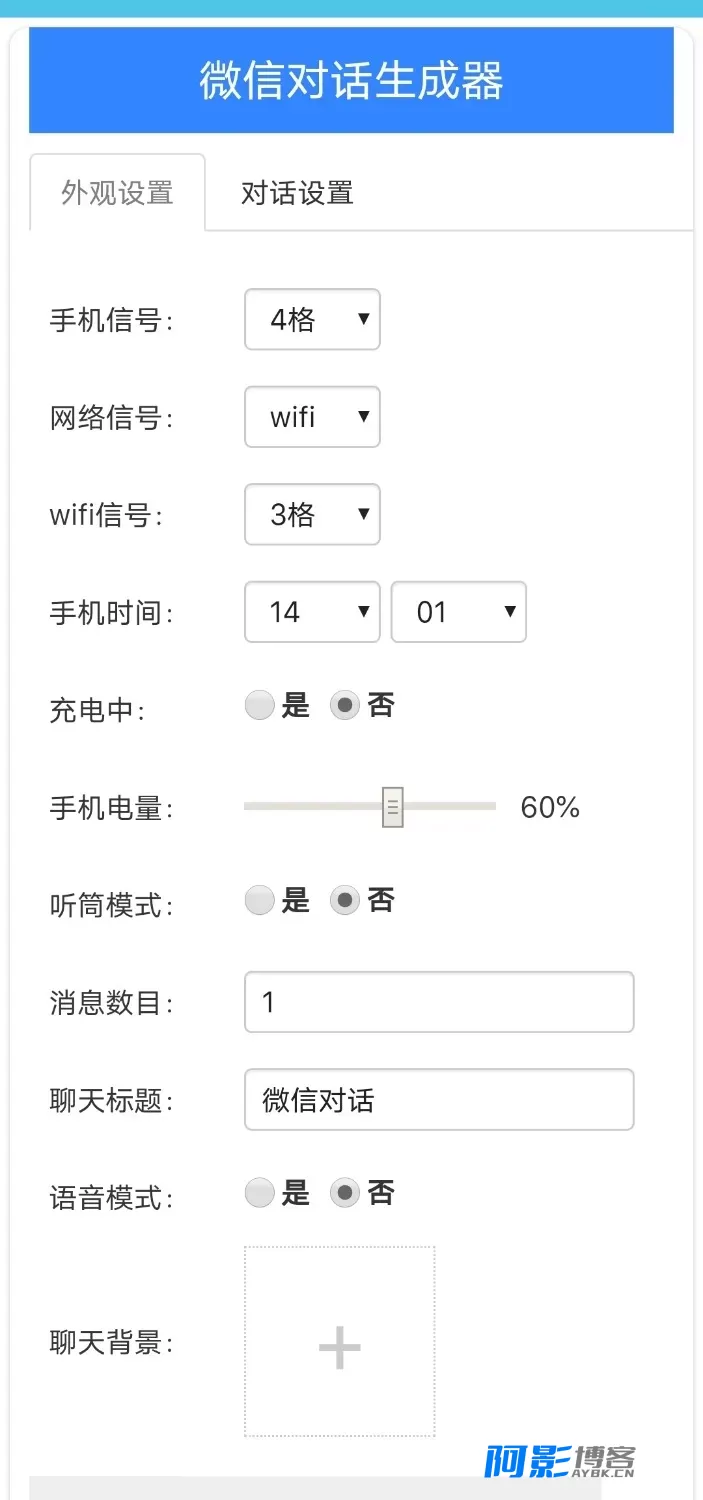Select the 外观设置 tab

118,192
